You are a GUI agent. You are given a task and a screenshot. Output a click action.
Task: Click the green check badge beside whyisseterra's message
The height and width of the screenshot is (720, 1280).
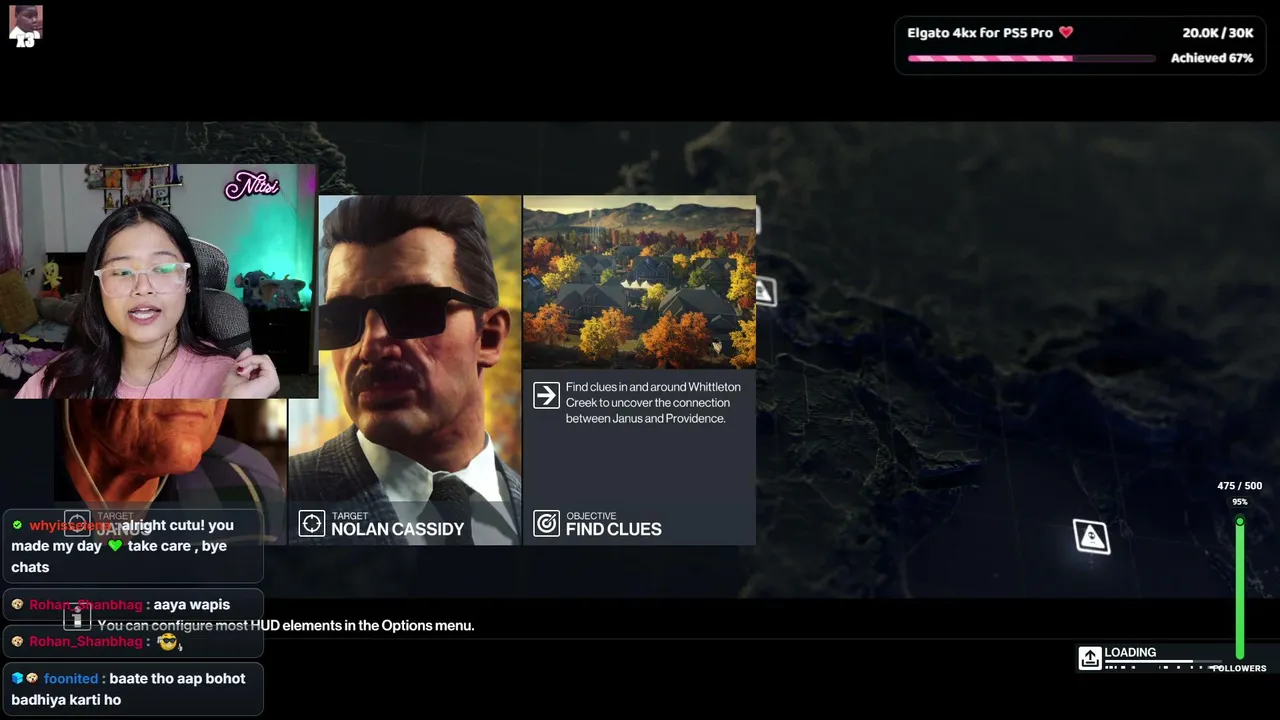18,525
